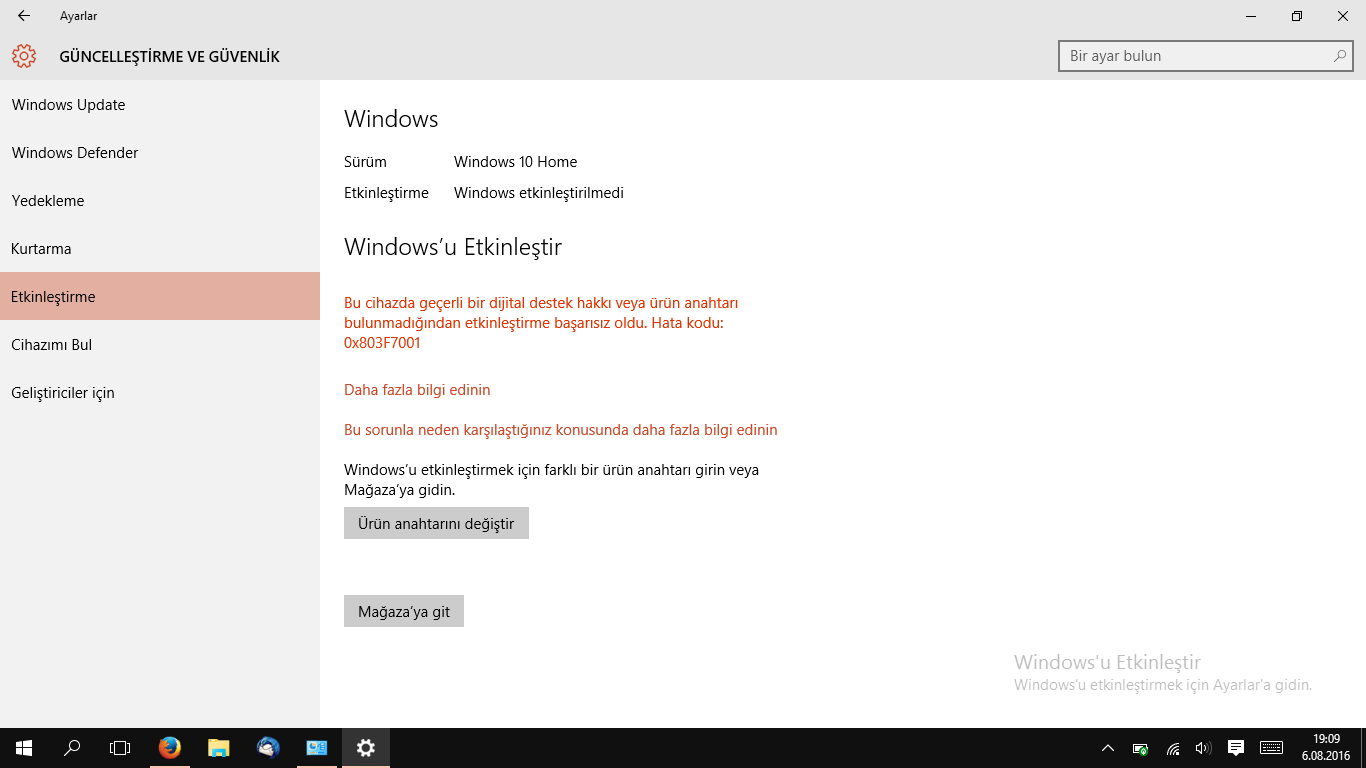The width and height of the screenshot is (1366, 768).
Task: Click the 'Windows'u Etkinleştir' section heading
Action: coord(453,247)
